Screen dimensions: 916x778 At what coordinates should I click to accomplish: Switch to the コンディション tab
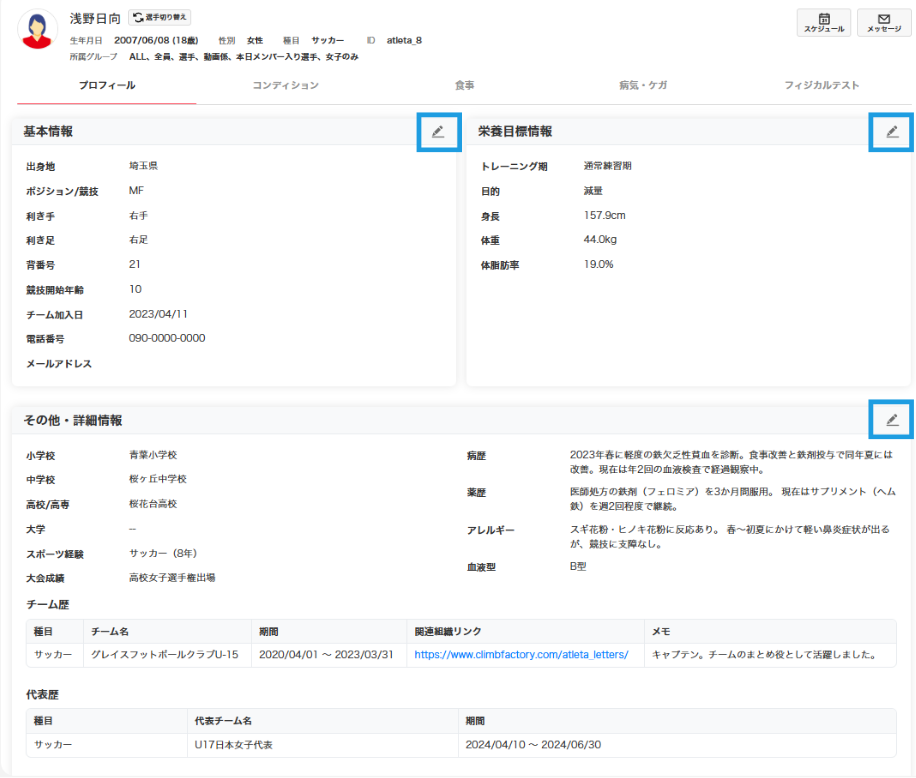pyautogui.click(x=285, y=86)
